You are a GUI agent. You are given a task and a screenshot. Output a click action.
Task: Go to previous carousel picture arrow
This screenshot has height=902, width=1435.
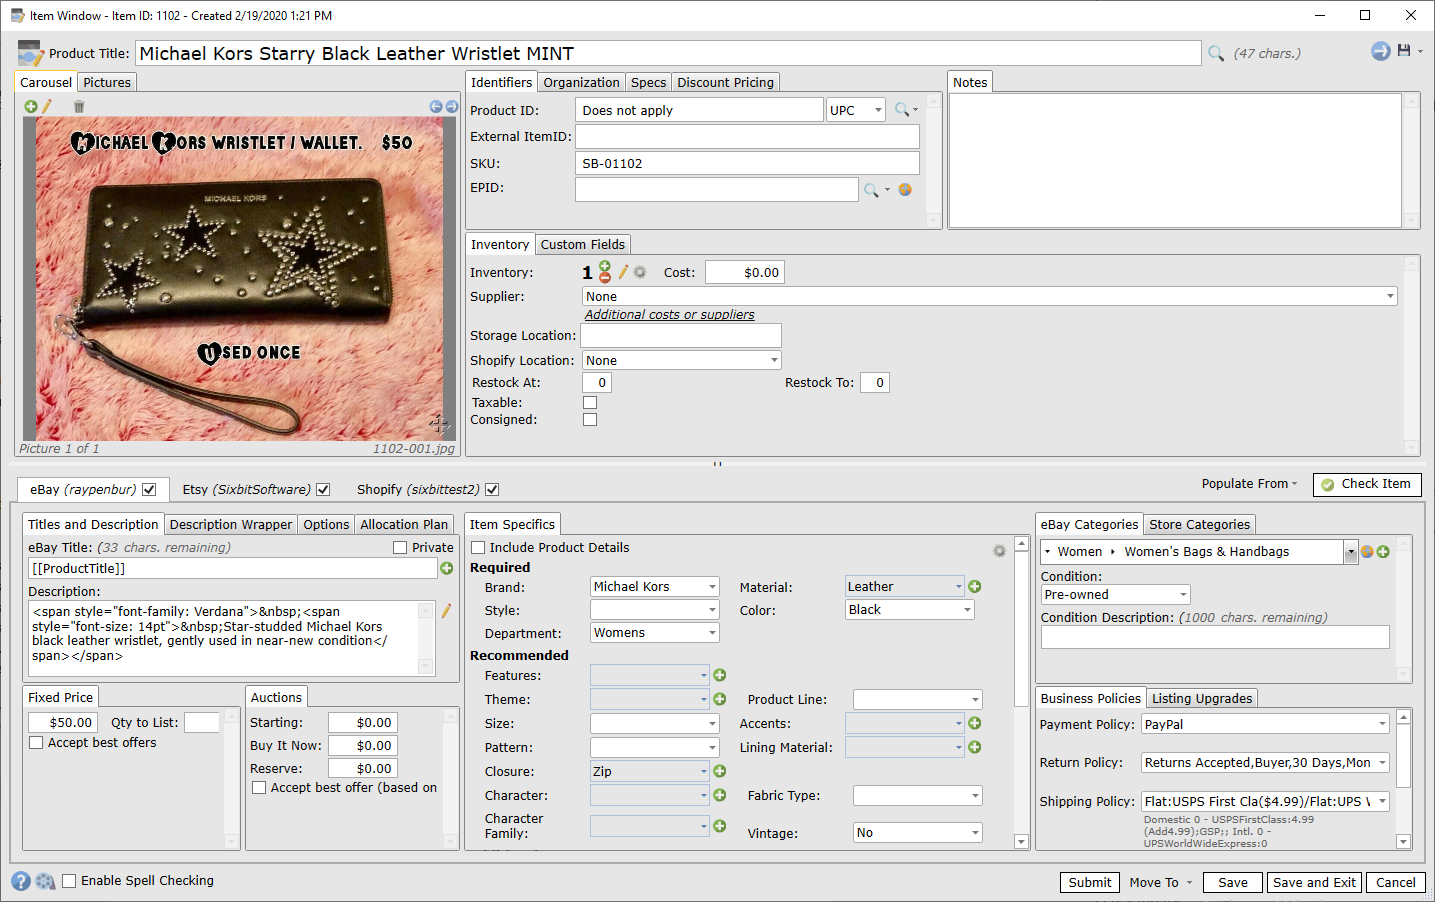[x=436, y=106]
